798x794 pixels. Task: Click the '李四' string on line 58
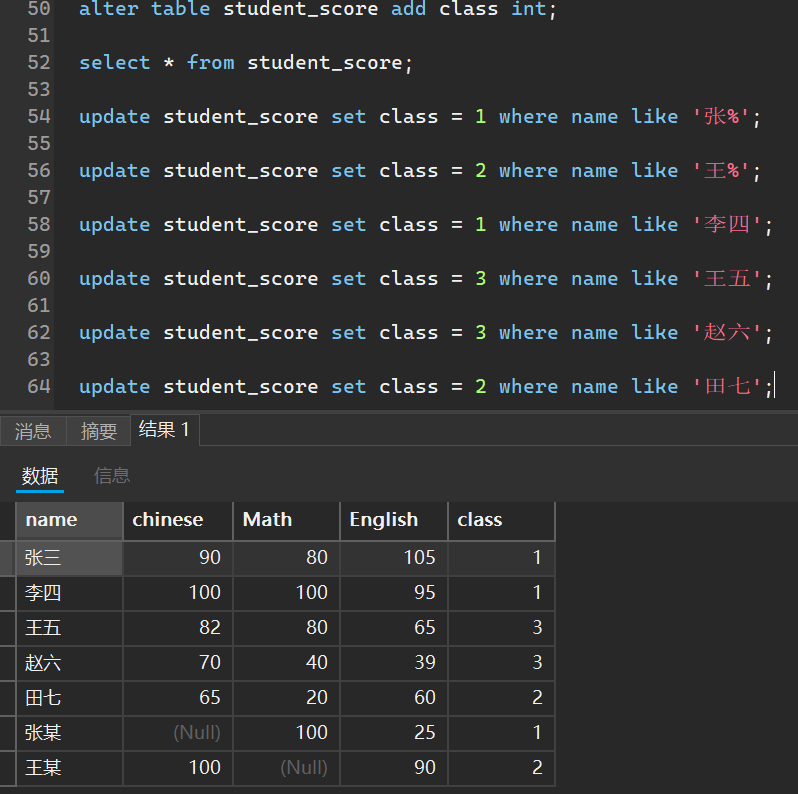(x=727, y=225)
